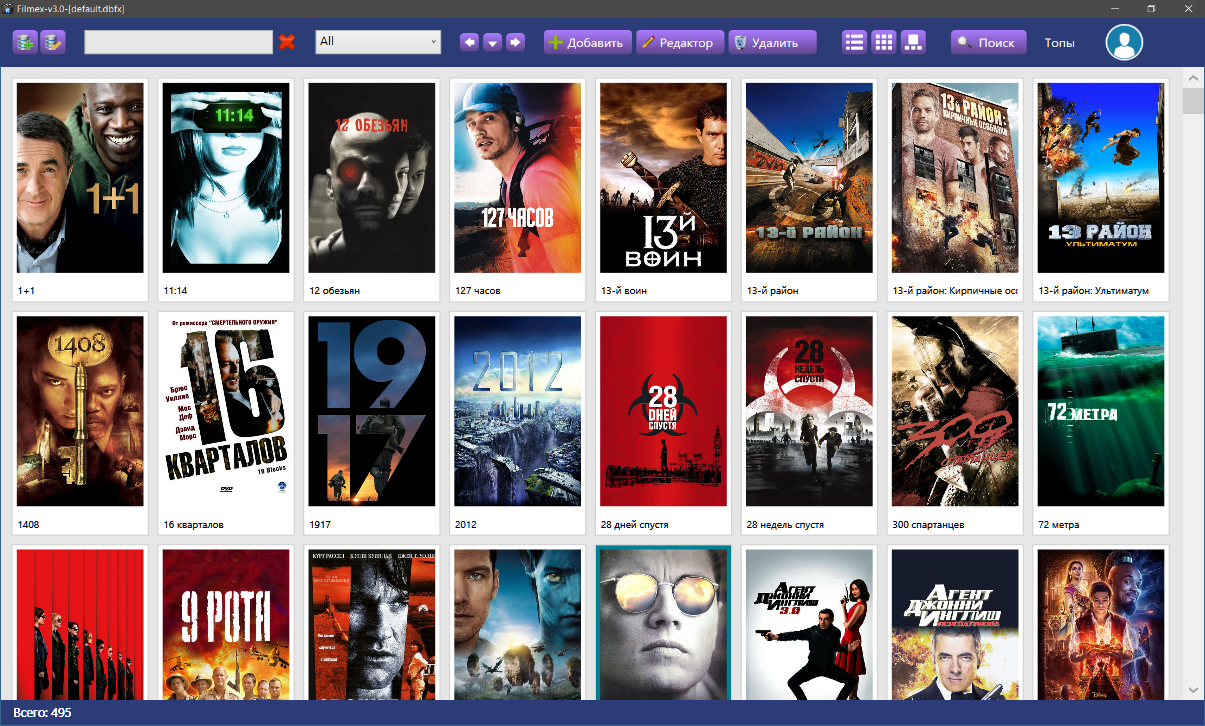Open the user profile avatar icon

[1124, 42]
